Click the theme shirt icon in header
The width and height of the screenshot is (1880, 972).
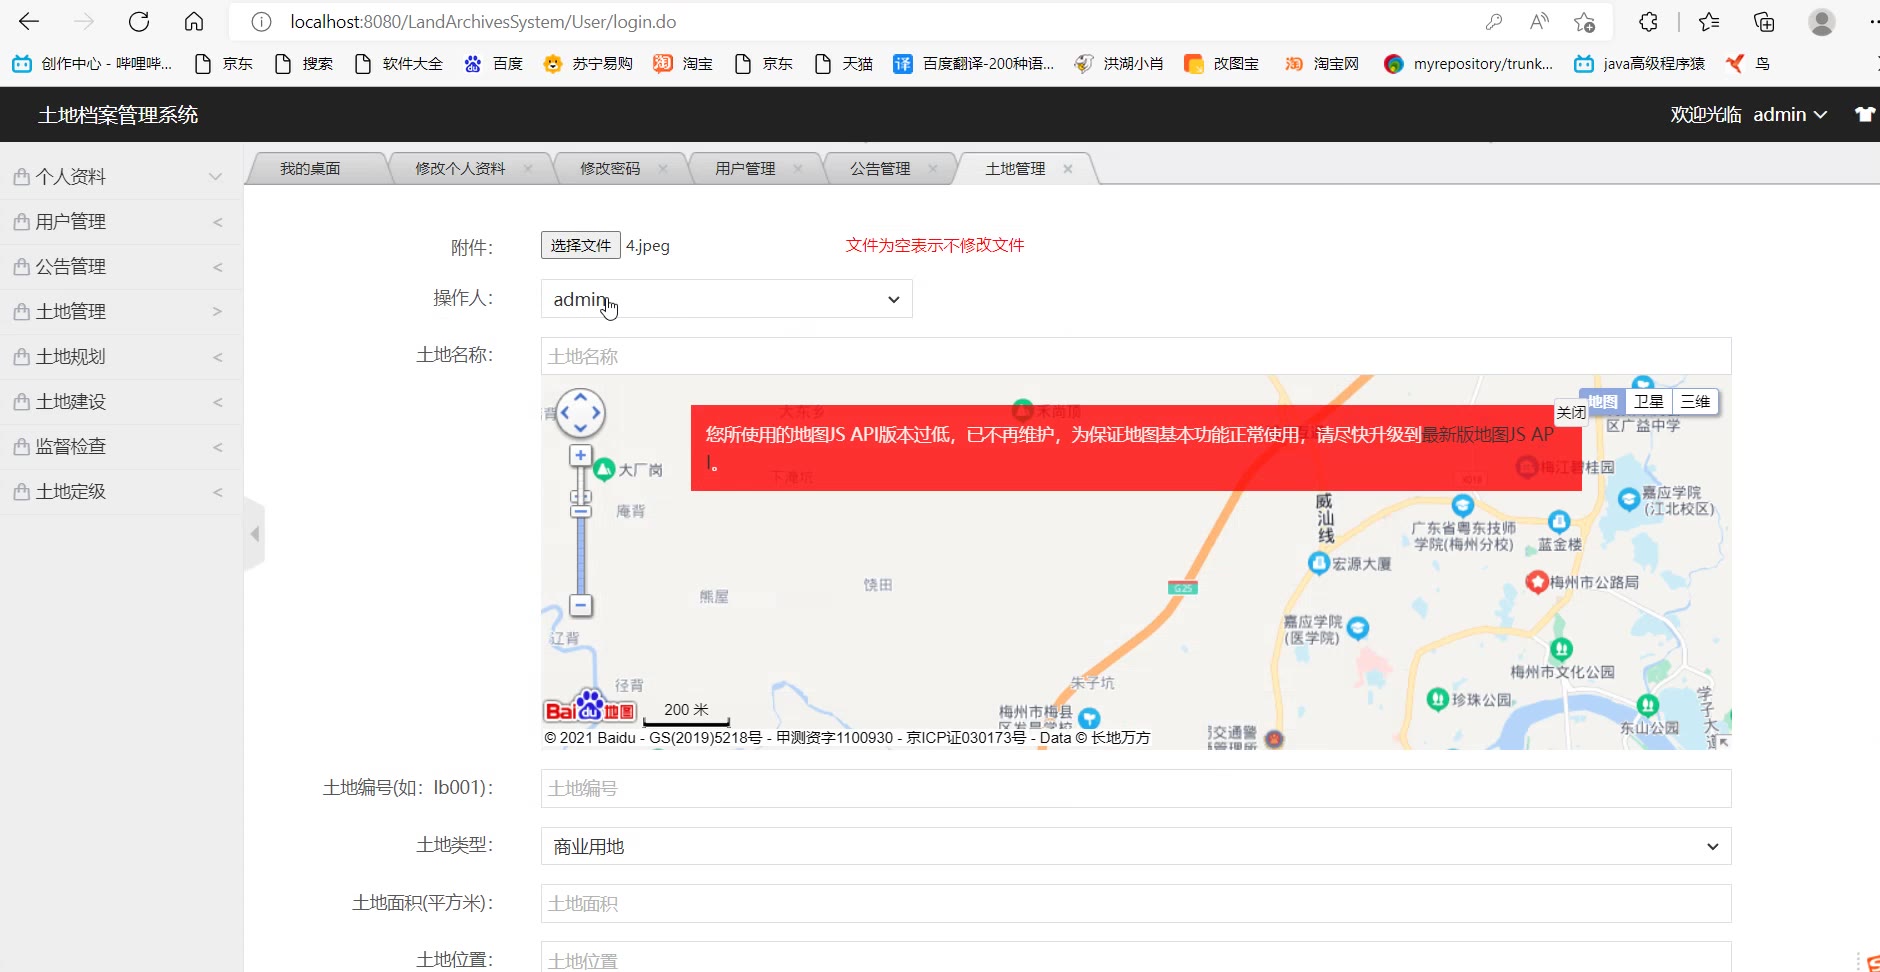(x=1865, y=114)
